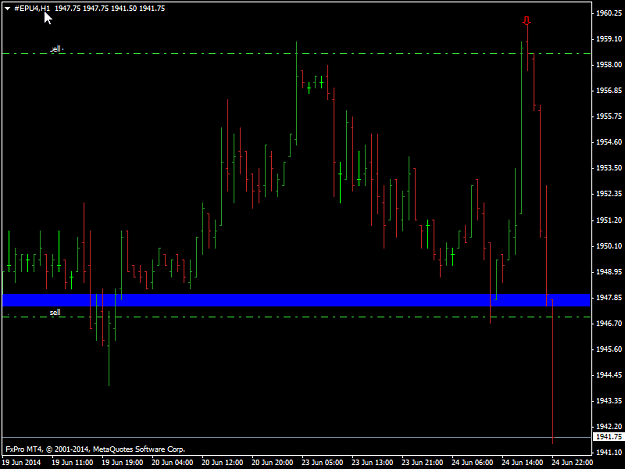Image resolution: width=625 pixels, height=469 pixels.
Task: Click the dropdown triangle beside #EPU4,H1
Action: pyautogui.click(x=7, y=8)
